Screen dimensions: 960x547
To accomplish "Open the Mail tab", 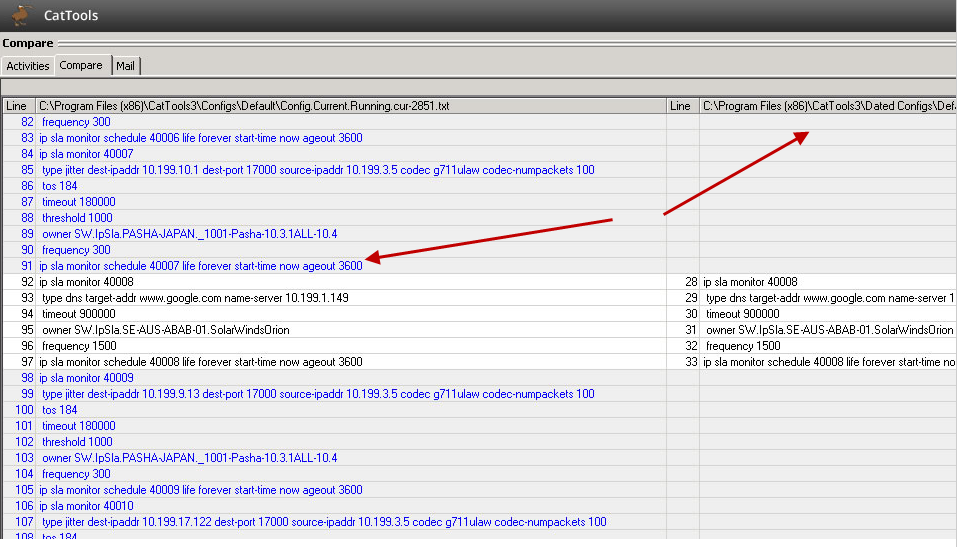I will coord(126,66).
